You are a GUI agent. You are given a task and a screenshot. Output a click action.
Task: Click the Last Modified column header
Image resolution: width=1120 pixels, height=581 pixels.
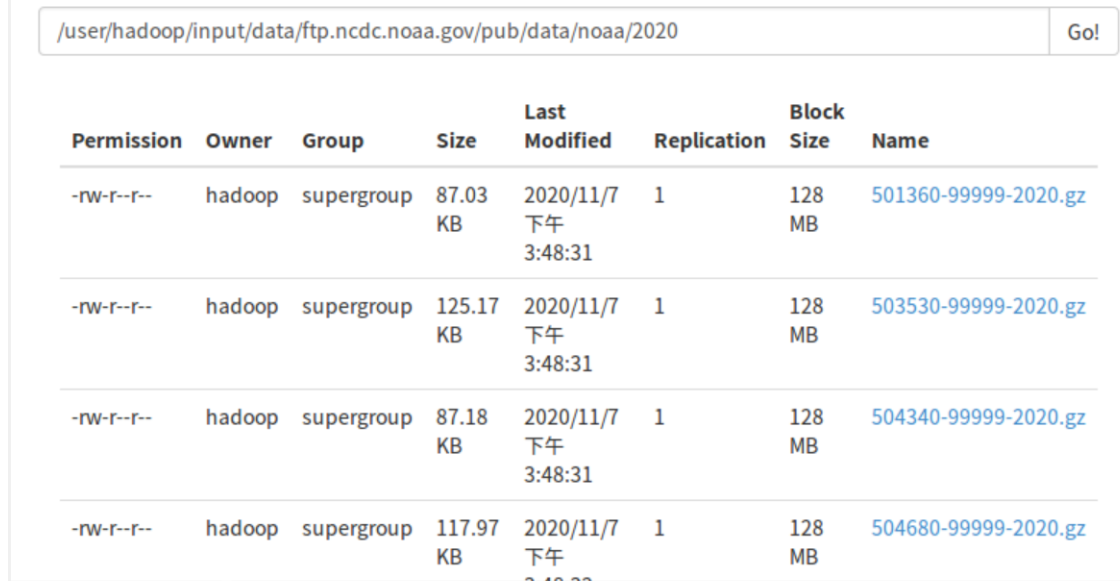coord(567,127)
